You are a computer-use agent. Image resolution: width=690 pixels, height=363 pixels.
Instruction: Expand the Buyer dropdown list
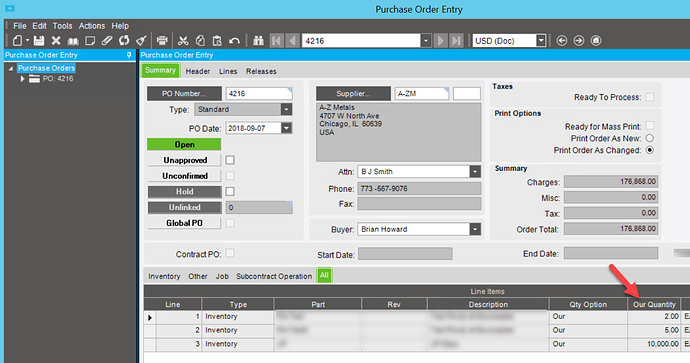point(475,229)
